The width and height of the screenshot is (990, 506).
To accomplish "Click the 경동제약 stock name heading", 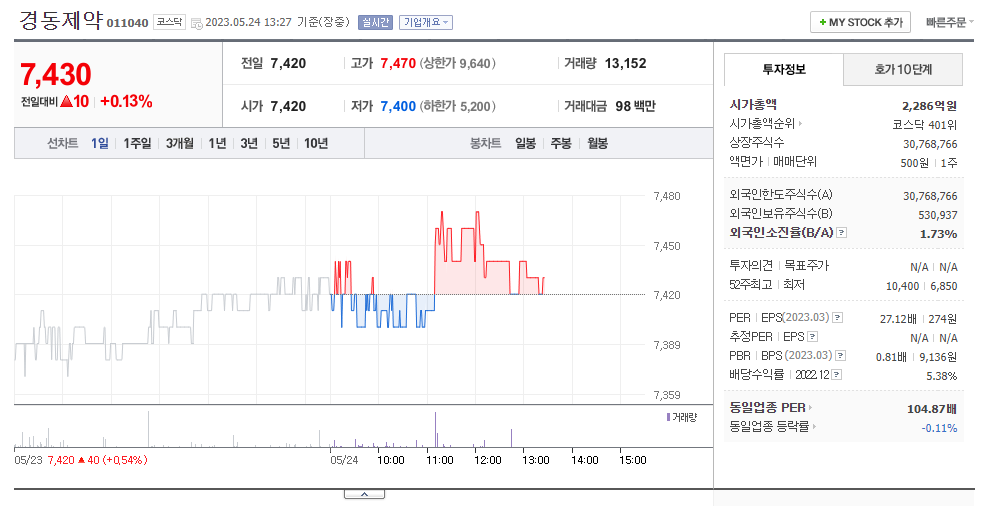I will pyautogui.click(x=61, y=20).
